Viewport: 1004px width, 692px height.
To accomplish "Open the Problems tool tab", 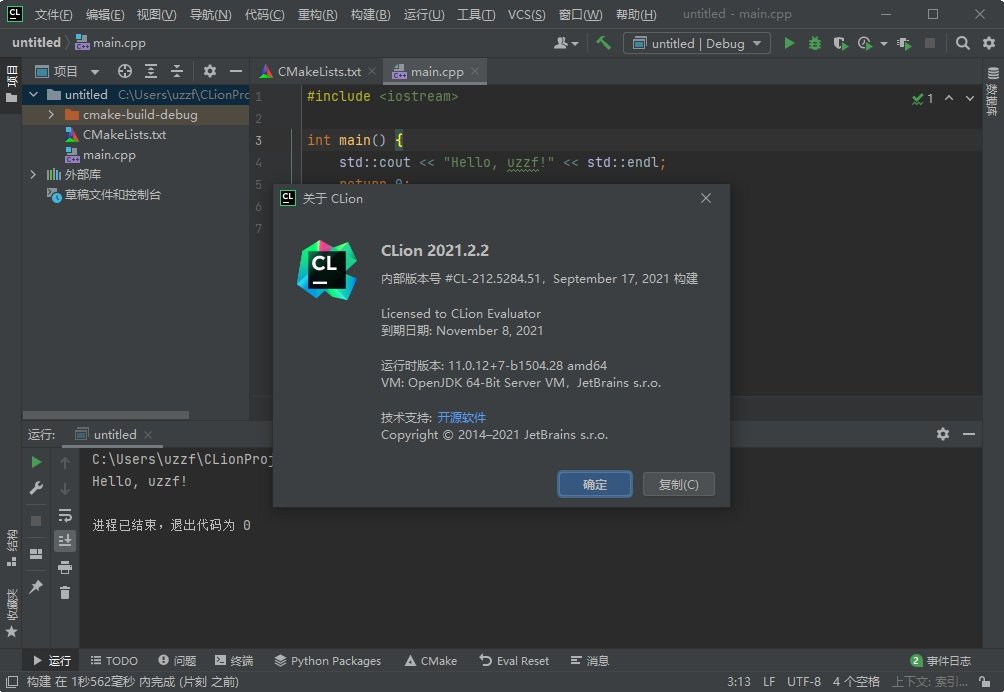I will pos(177,661).
